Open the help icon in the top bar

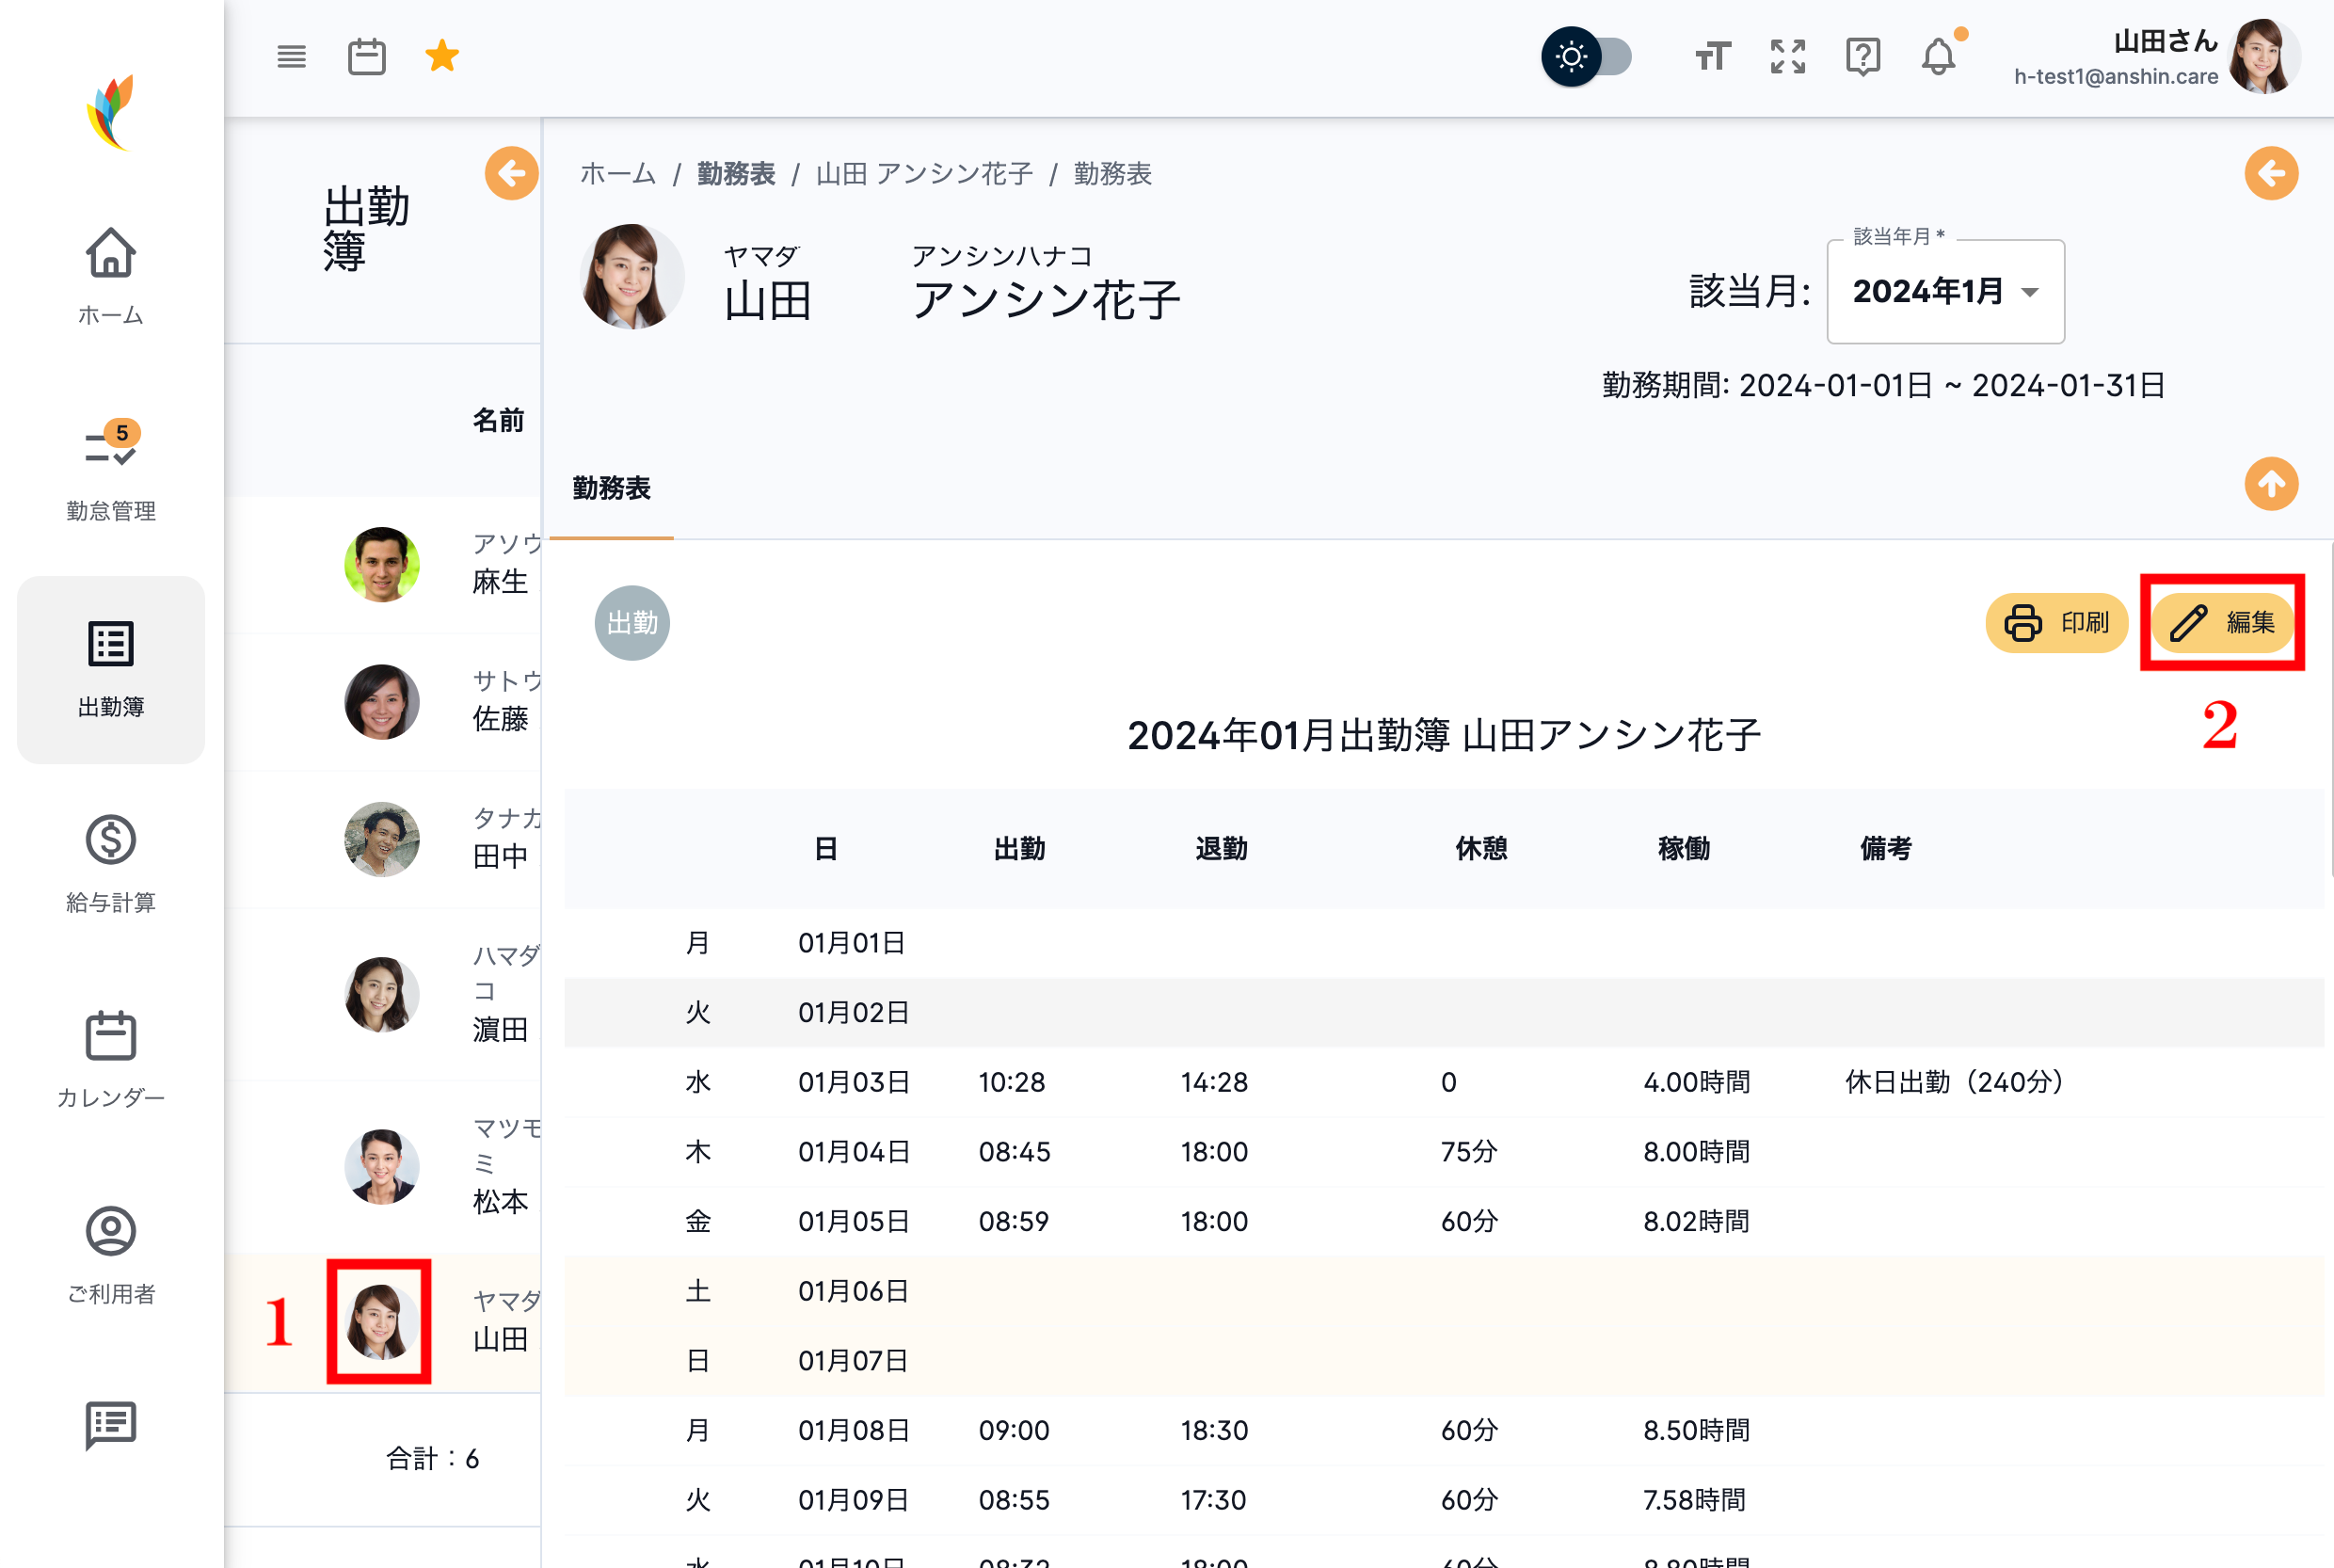click(x=1862, y=57)
